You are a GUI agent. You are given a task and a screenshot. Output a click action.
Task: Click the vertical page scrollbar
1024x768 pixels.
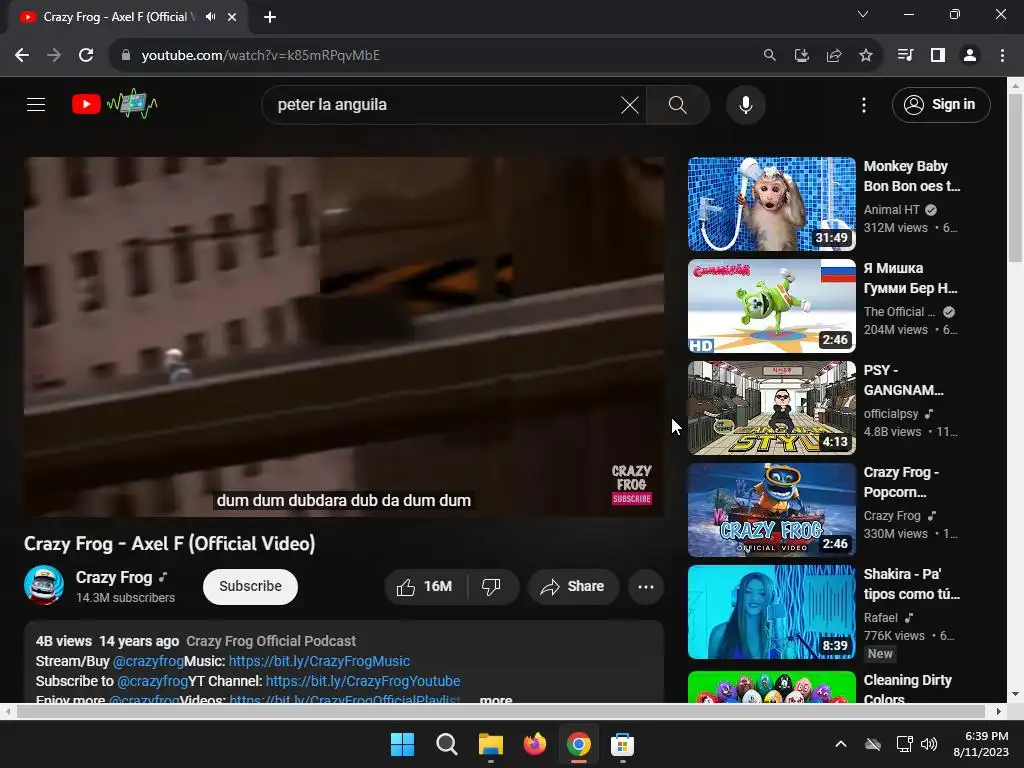1016,176
